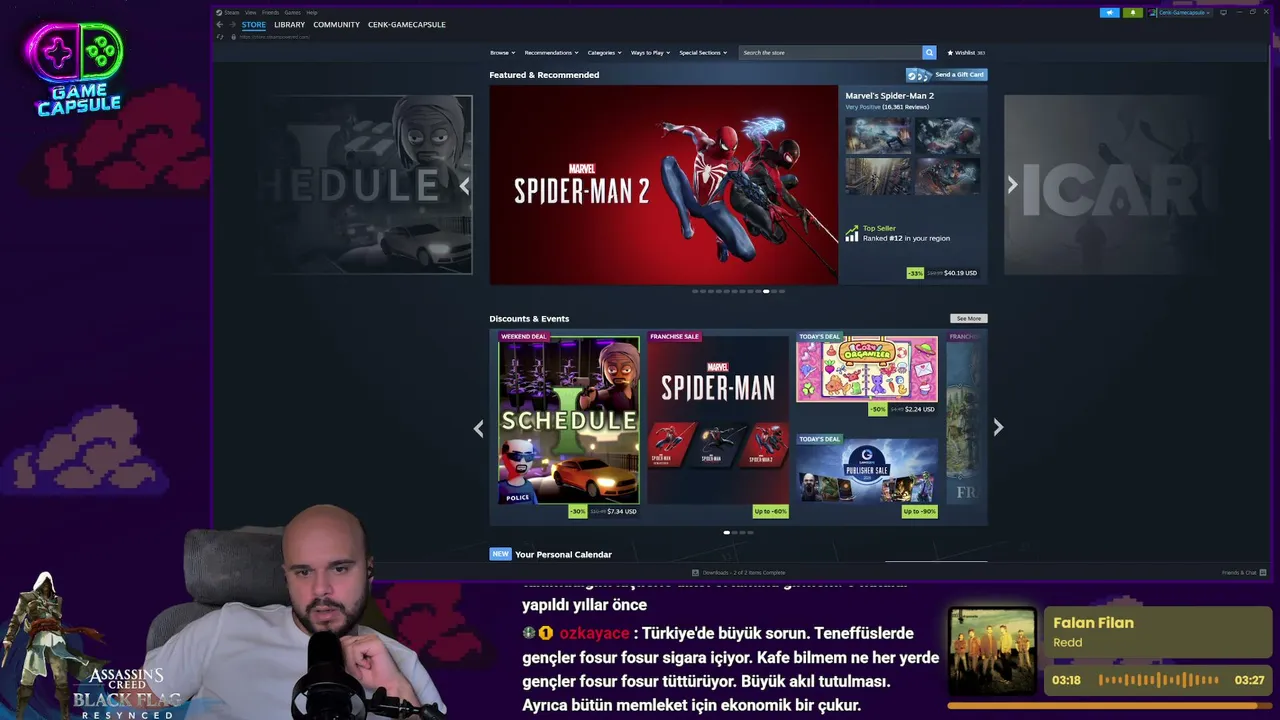
Task: Show previous featured game with left arrow
Action: [464, 185]
